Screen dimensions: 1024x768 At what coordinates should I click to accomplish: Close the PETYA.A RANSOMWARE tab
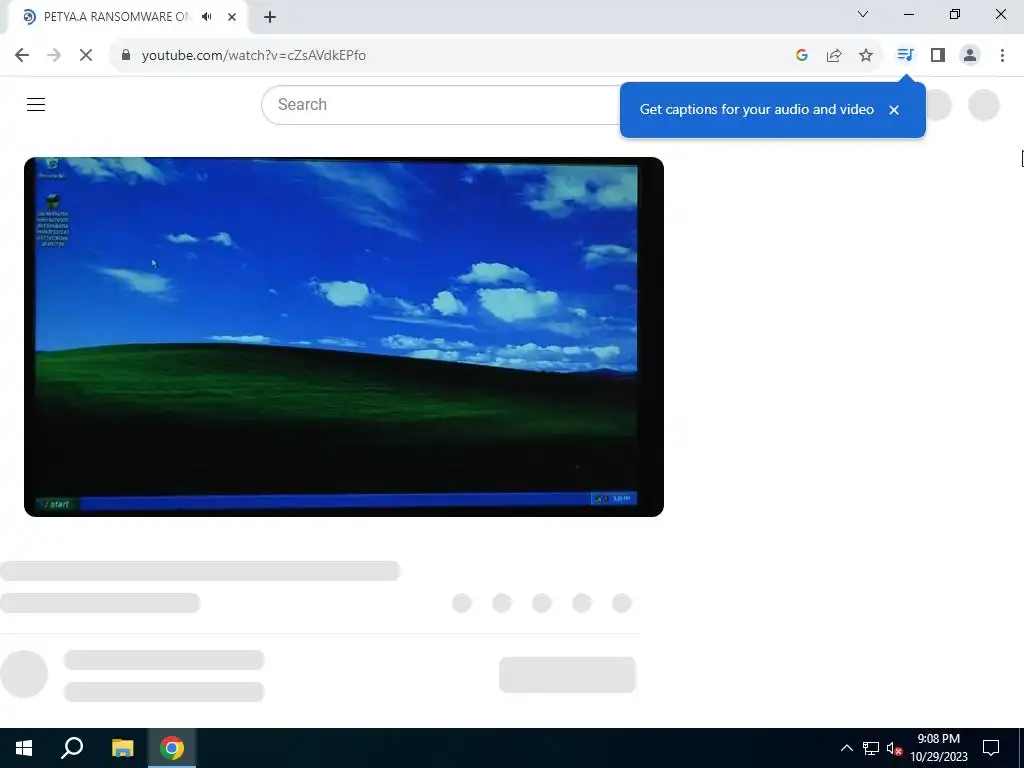232,17
